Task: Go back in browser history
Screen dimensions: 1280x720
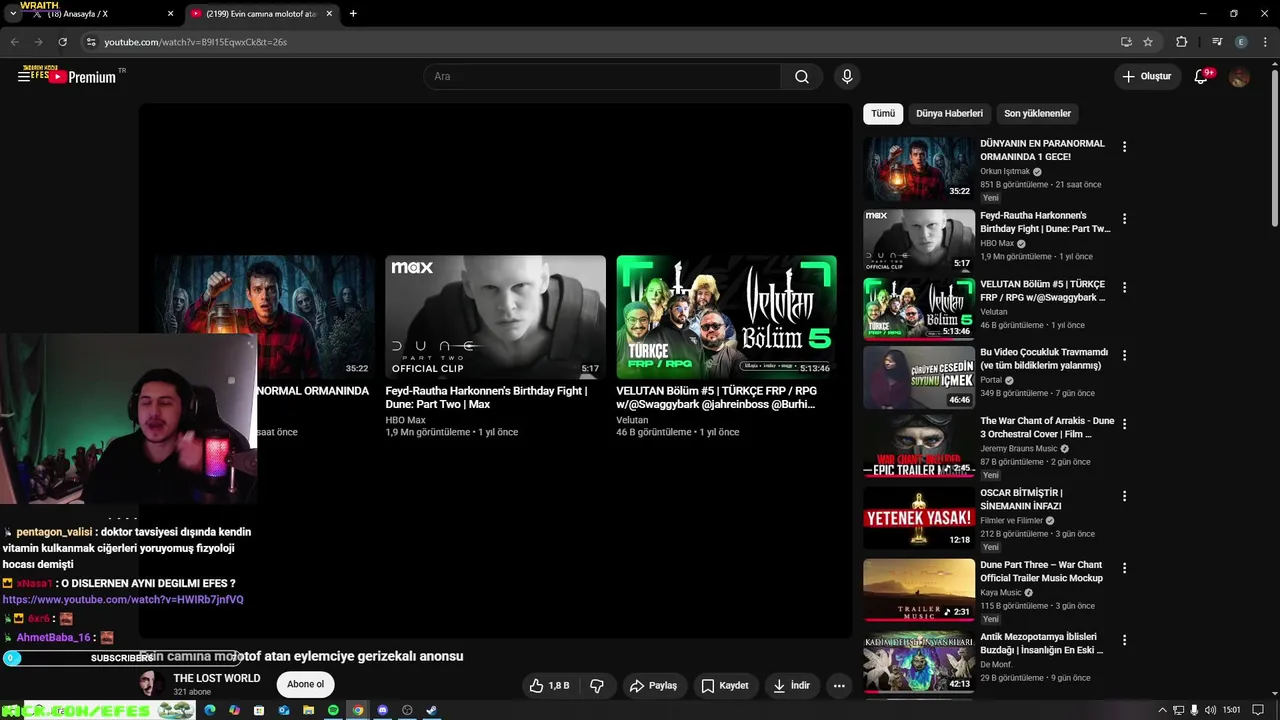Action: pyautogui.click(x=14, y=42)
